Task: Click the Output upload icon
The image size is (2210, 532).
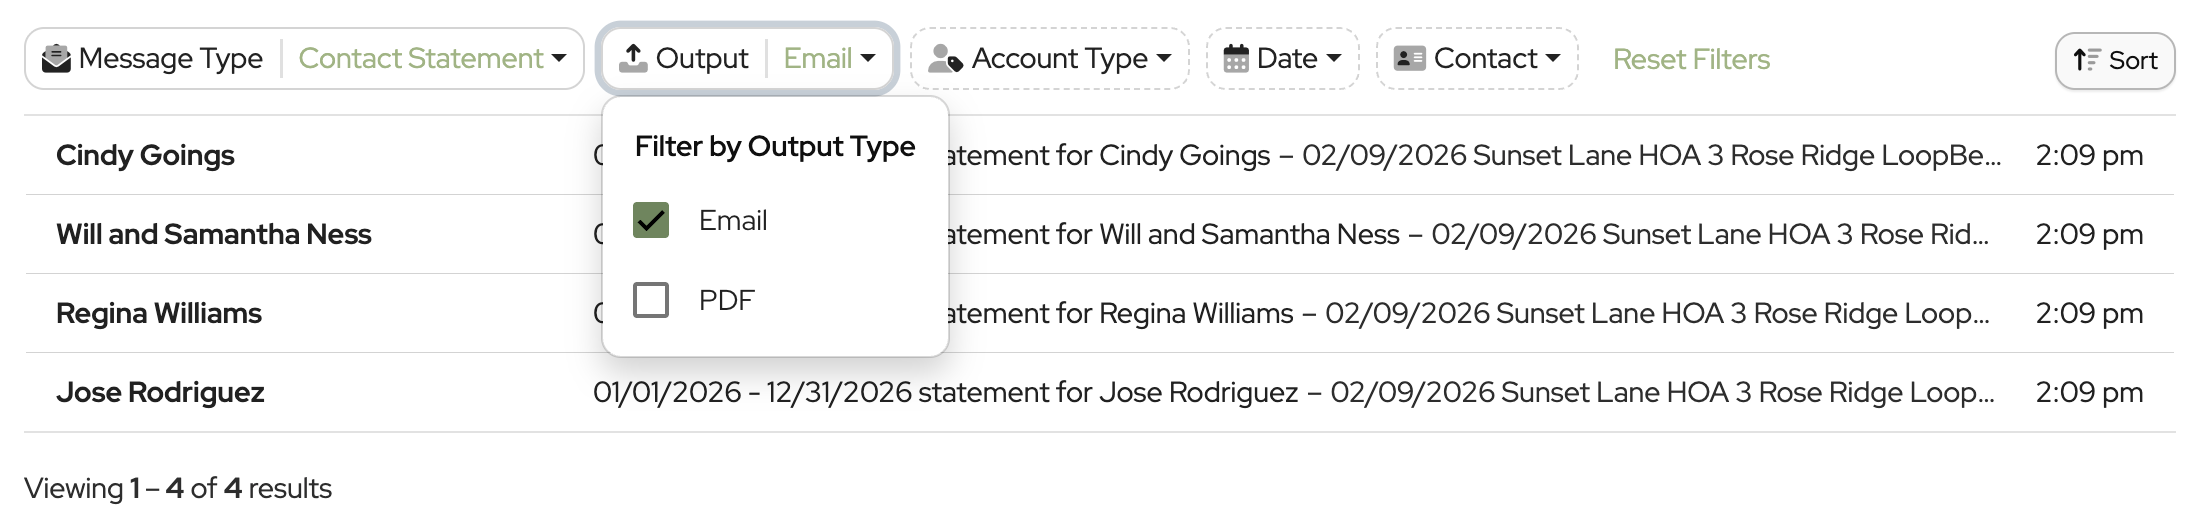Action: point(633,59)
